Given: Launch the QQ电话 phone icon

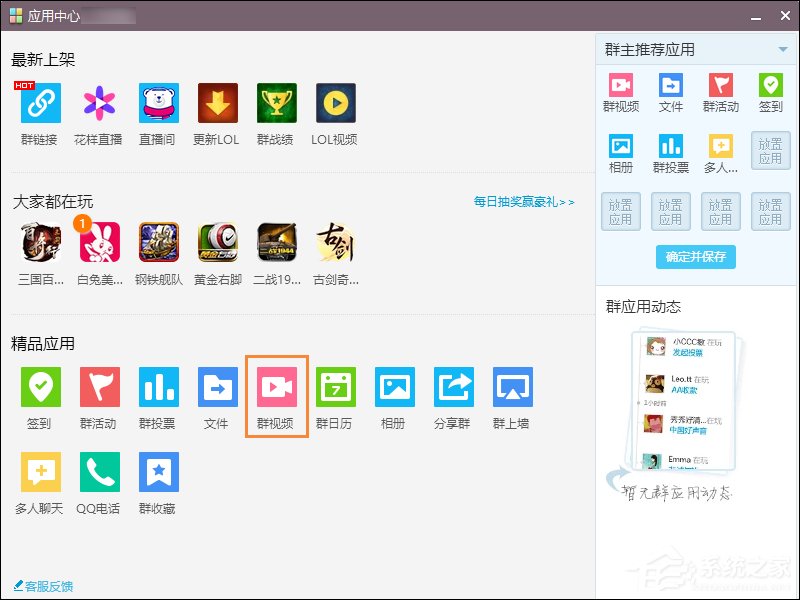Looking at the screenshot, I should 99,473.
